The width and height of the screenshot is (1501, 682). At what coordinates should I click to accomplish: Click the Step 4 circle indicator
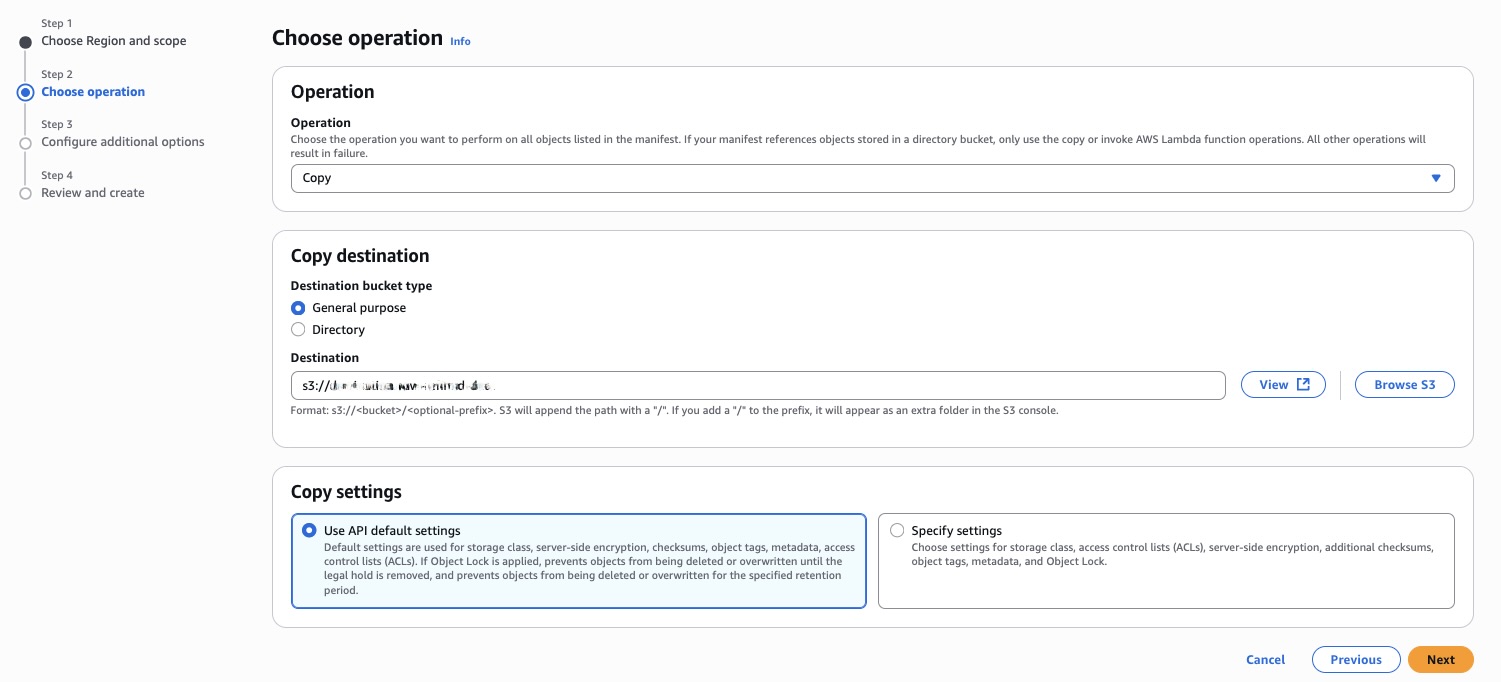tap(26, 194)
